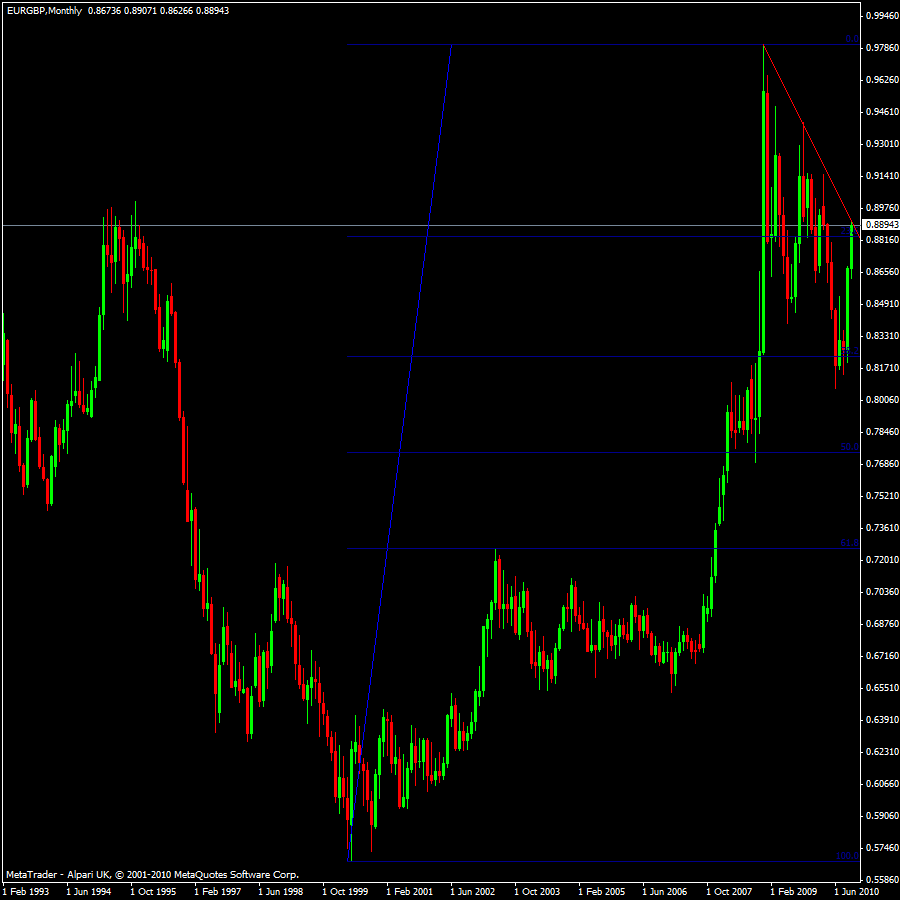Click the 1 Oct 2003 date label
The width and height of the screenshot is (900, 900).
(538, 892)
